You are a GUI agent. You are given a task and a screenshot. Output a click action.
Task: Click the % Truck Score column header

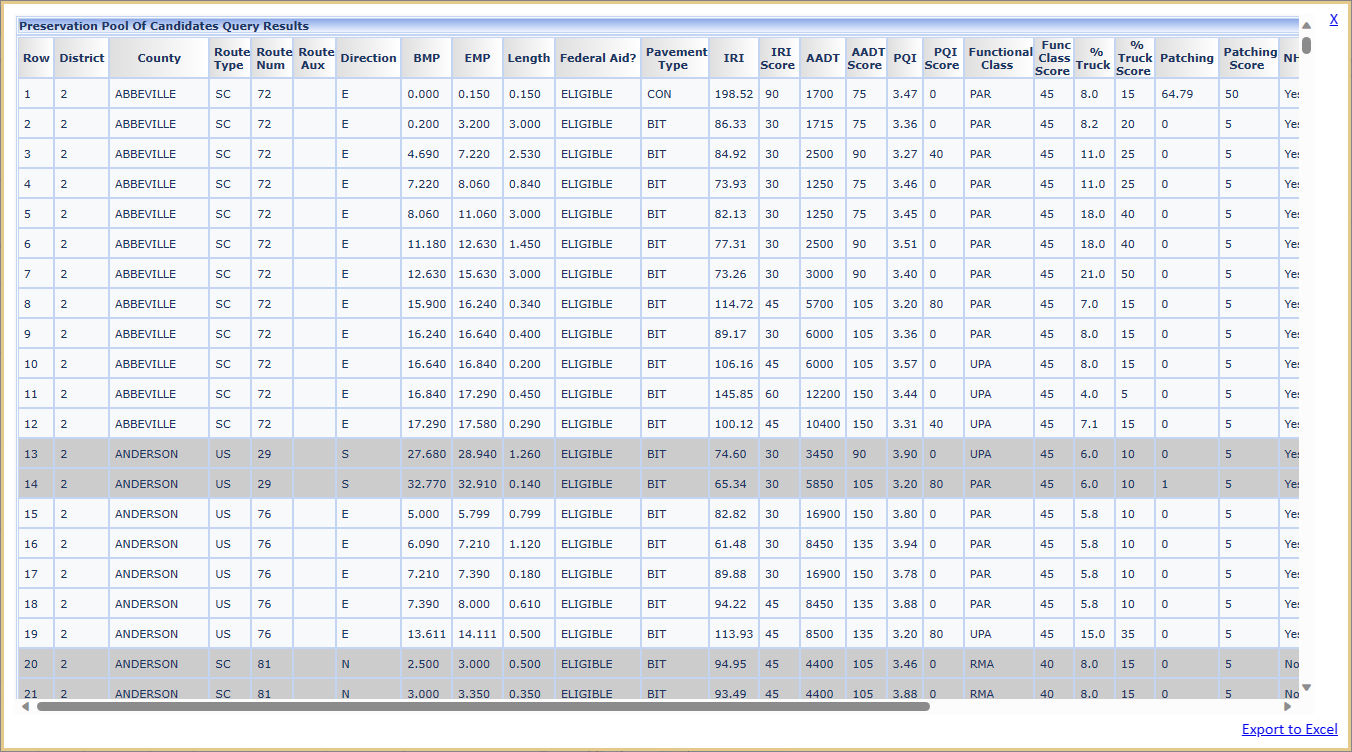point(1135,58)
